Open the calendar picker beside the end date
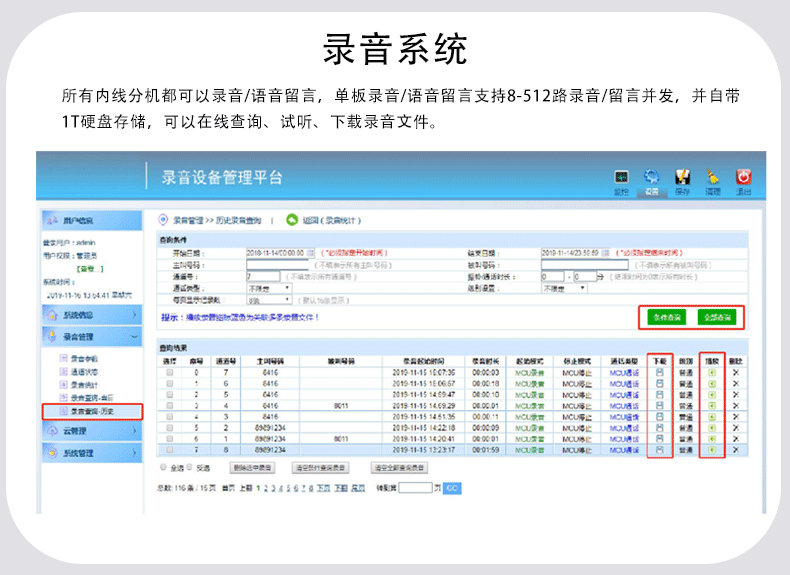Image resolution: width=790 pixels, height=575 pixels. point(606,253)
